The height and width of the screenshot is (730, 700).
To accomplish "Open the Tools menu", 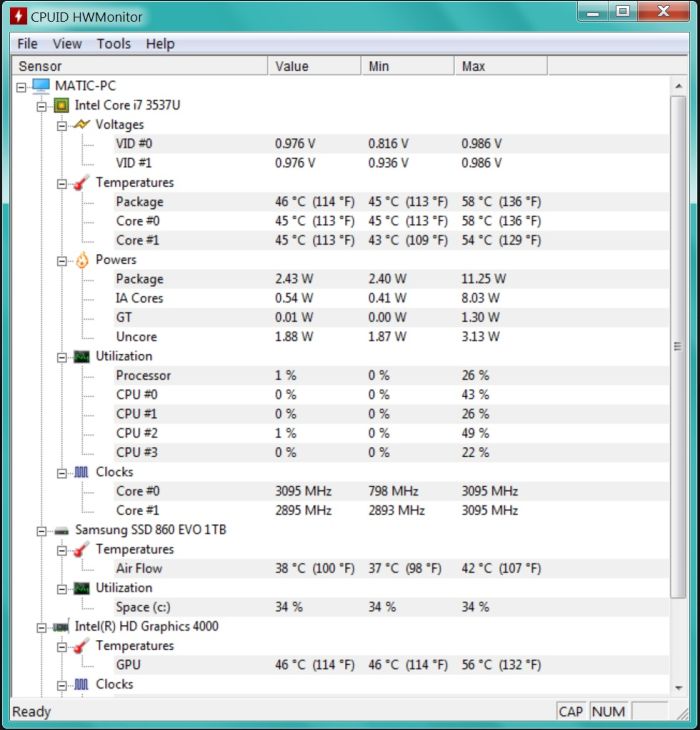I will 114,44.
